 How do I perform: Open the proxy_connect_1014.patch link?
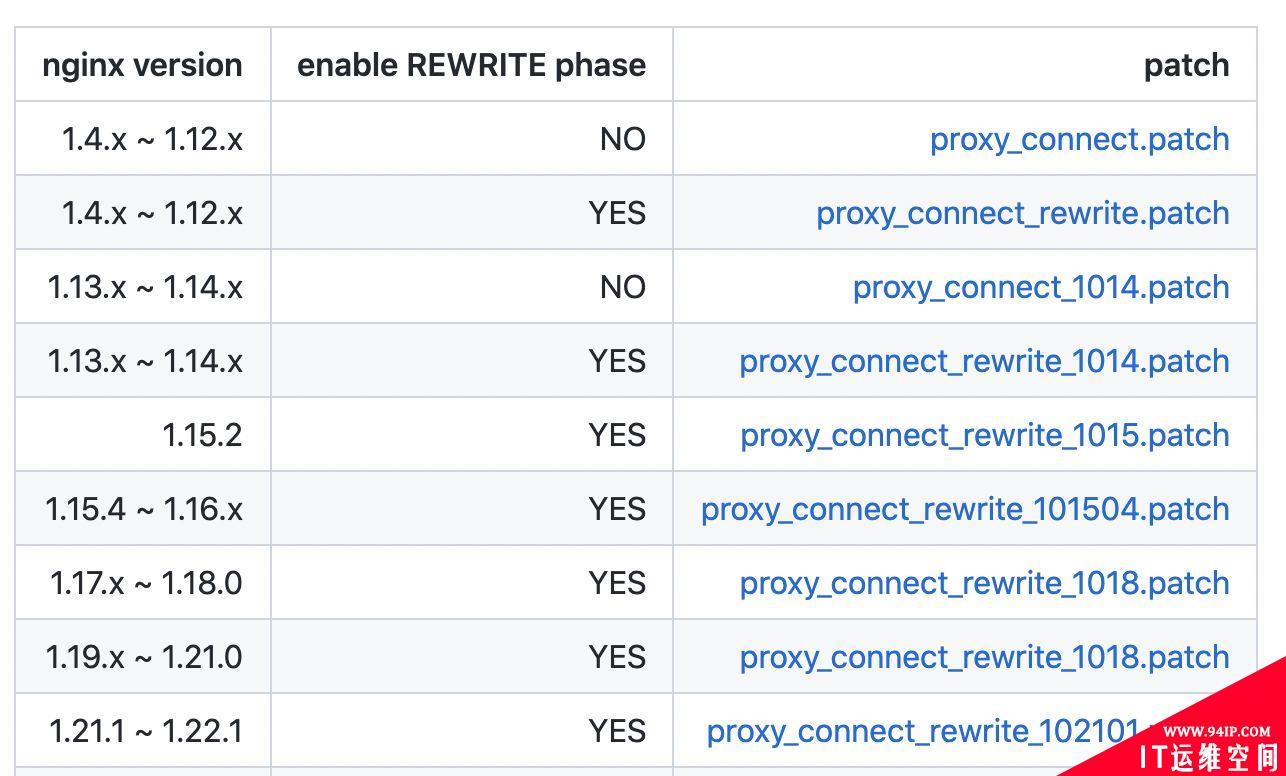(x=1041, y=287)
